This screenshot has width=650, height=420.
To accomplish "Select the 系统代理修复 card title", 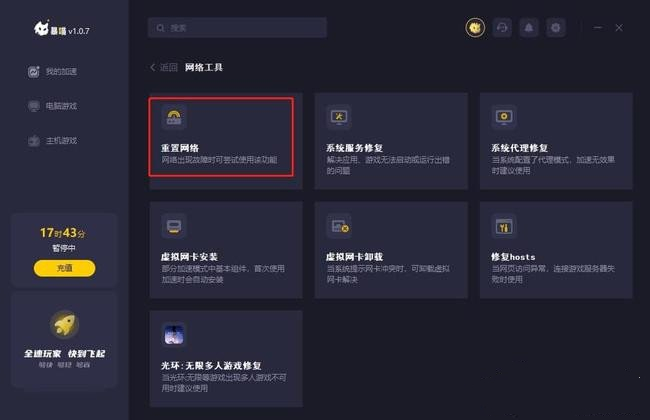I will [519, 148].
